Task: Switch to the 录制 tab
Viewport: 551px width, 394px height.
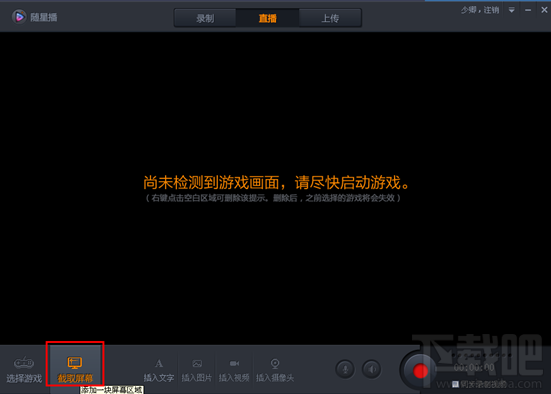Action: [x=205, y=18]
